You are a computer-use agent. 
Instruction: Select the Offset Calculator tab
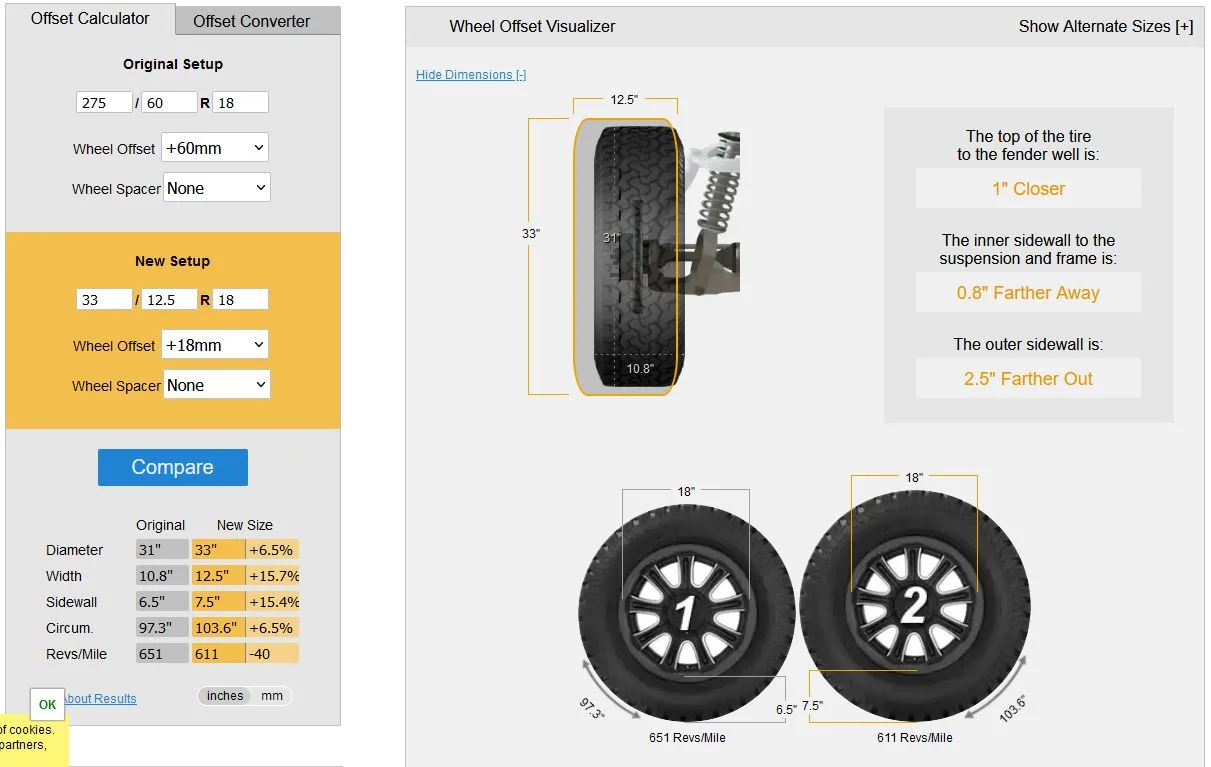90,19
